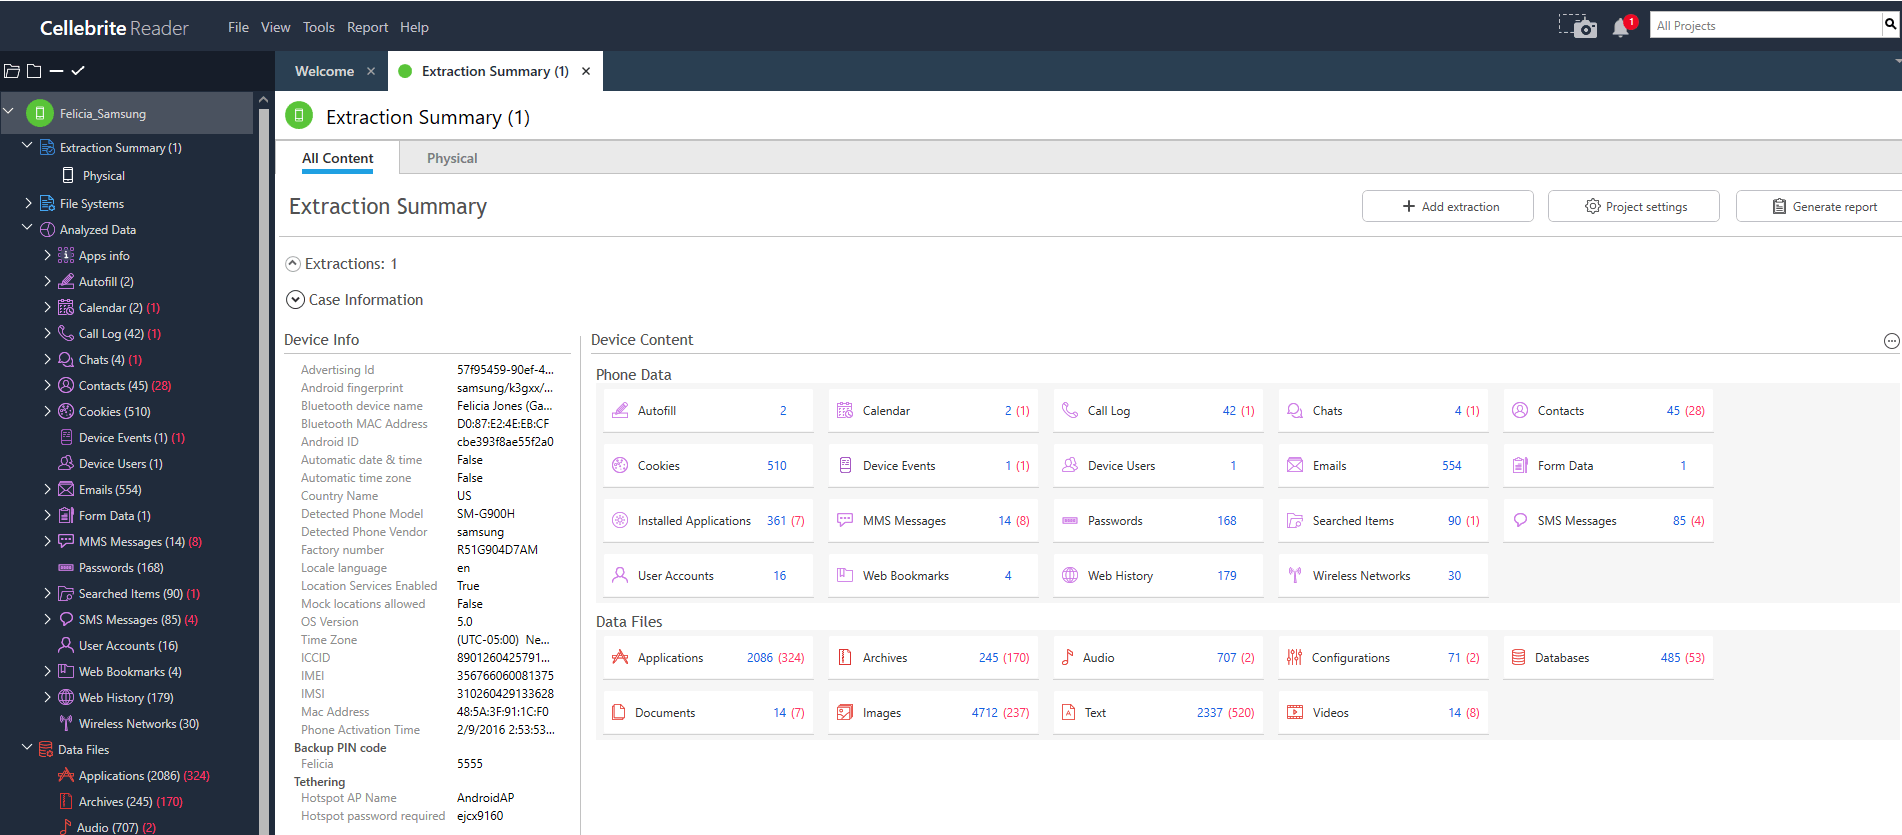The image size is (1902, 835).
Task: Open the notifications bell
Action: coord(1621,27)
